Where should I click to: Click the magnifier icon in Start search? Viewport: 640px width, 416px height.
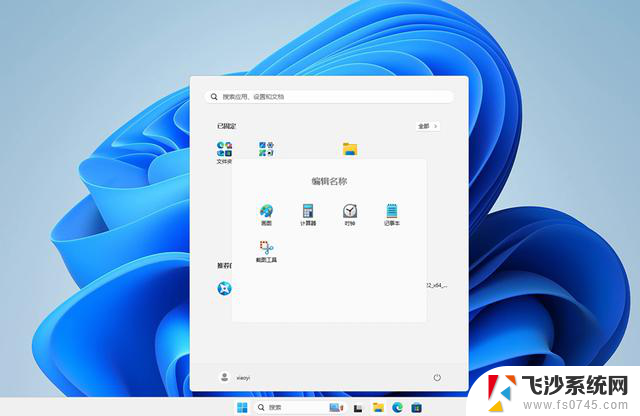tap(214, 97)
